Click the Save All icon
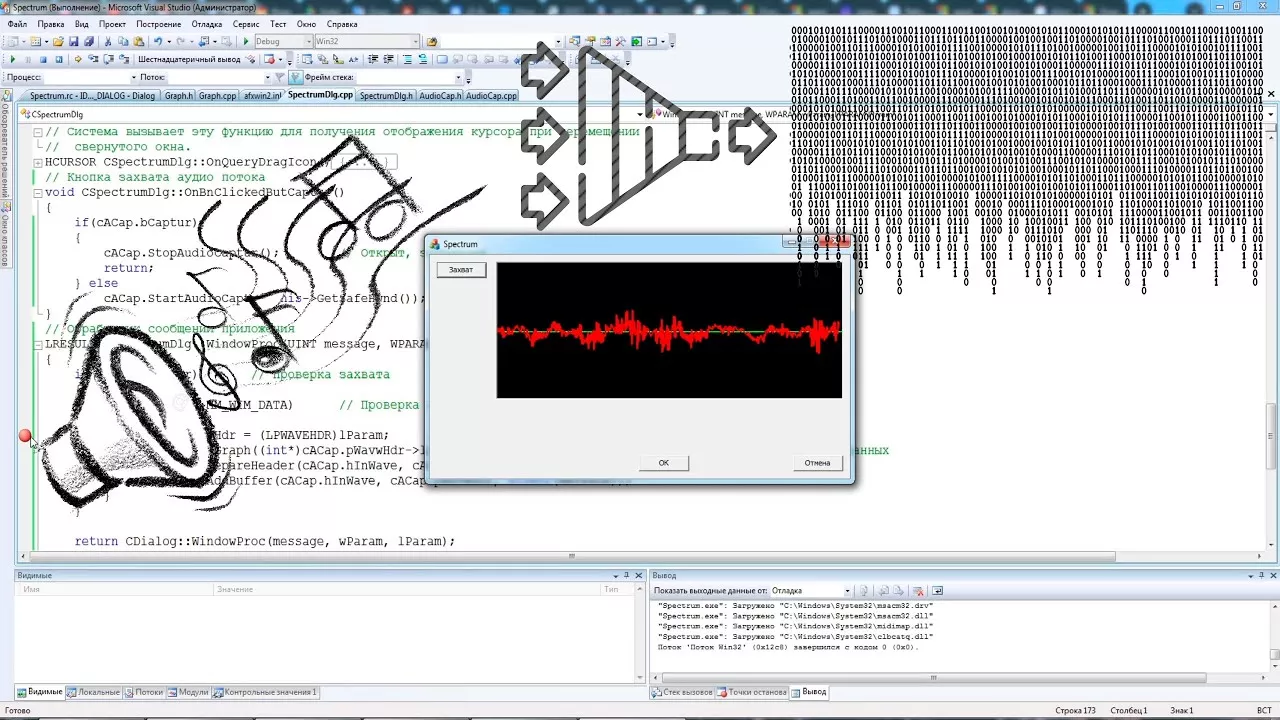 coord(88,42)
